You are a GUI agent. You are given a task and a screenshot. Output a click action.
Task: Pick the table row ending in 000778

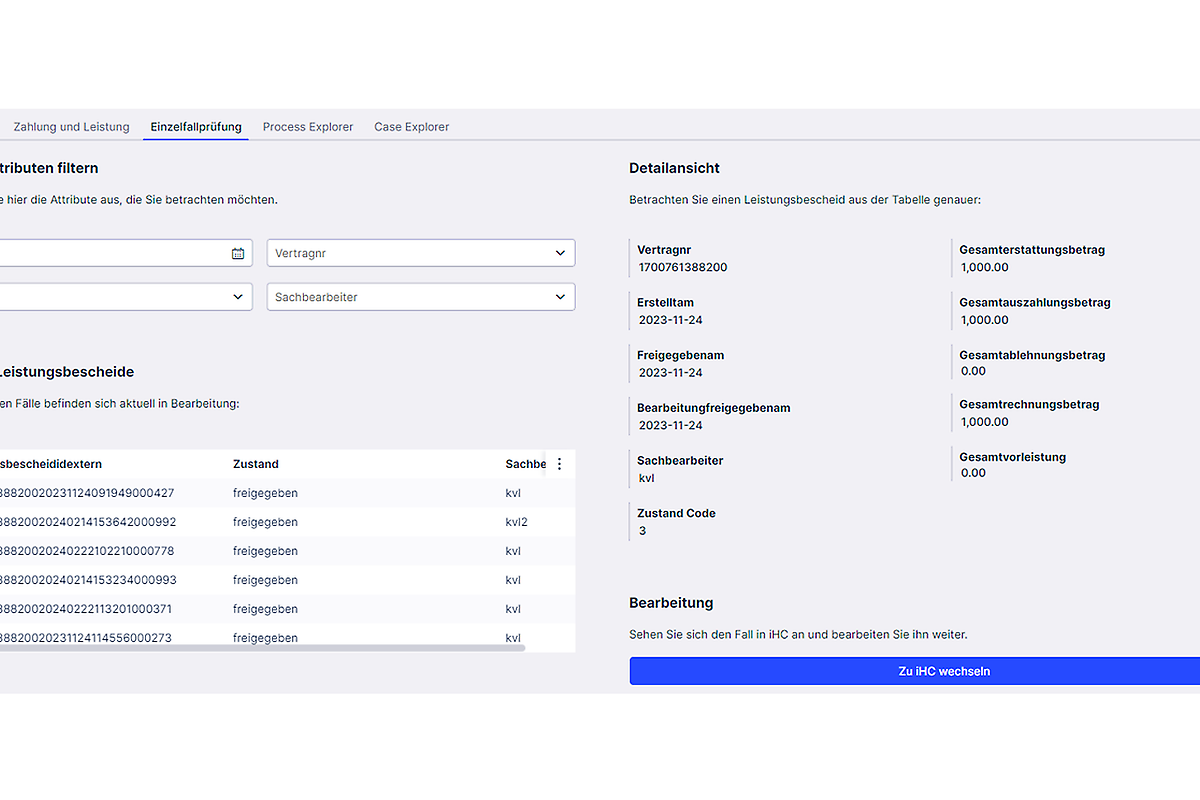point(88,551)
